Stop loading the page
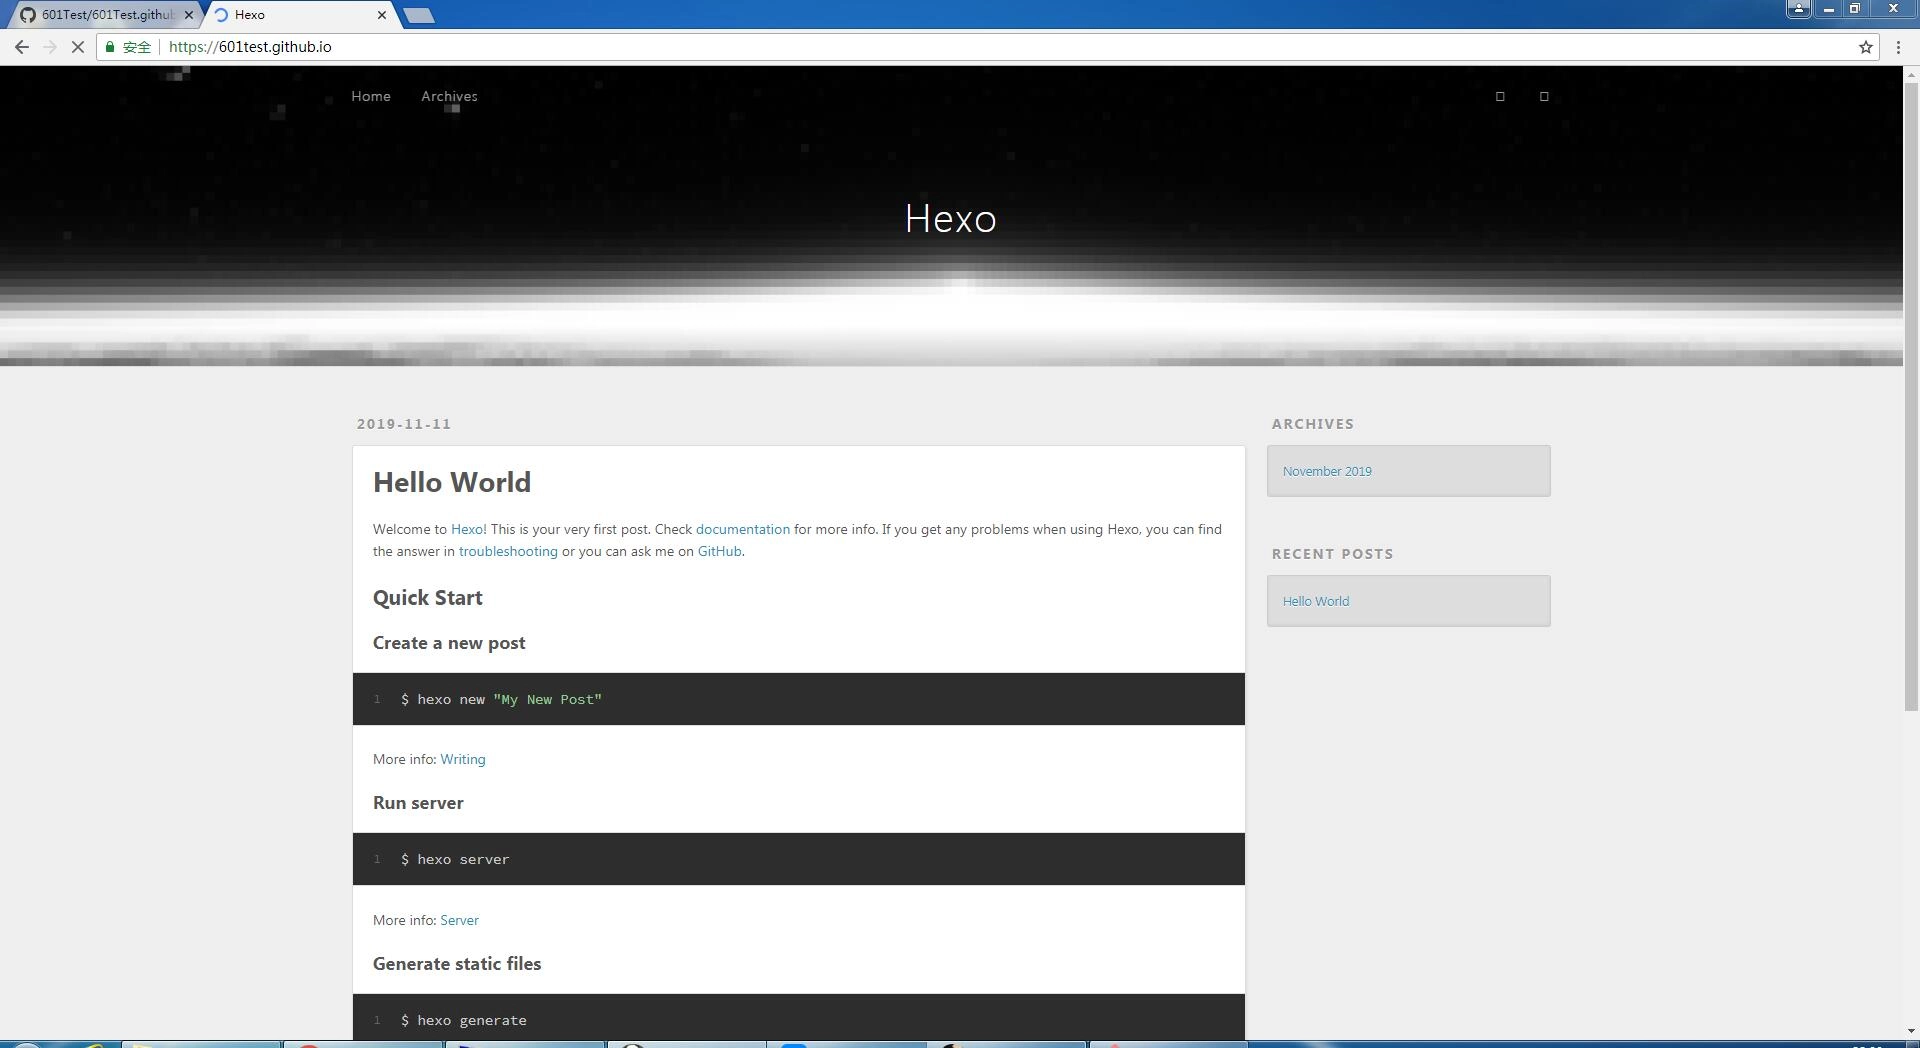Image resolution: width=1920 pixels, height=1048 pixels. pyautogui.click(x=77, y=47)
